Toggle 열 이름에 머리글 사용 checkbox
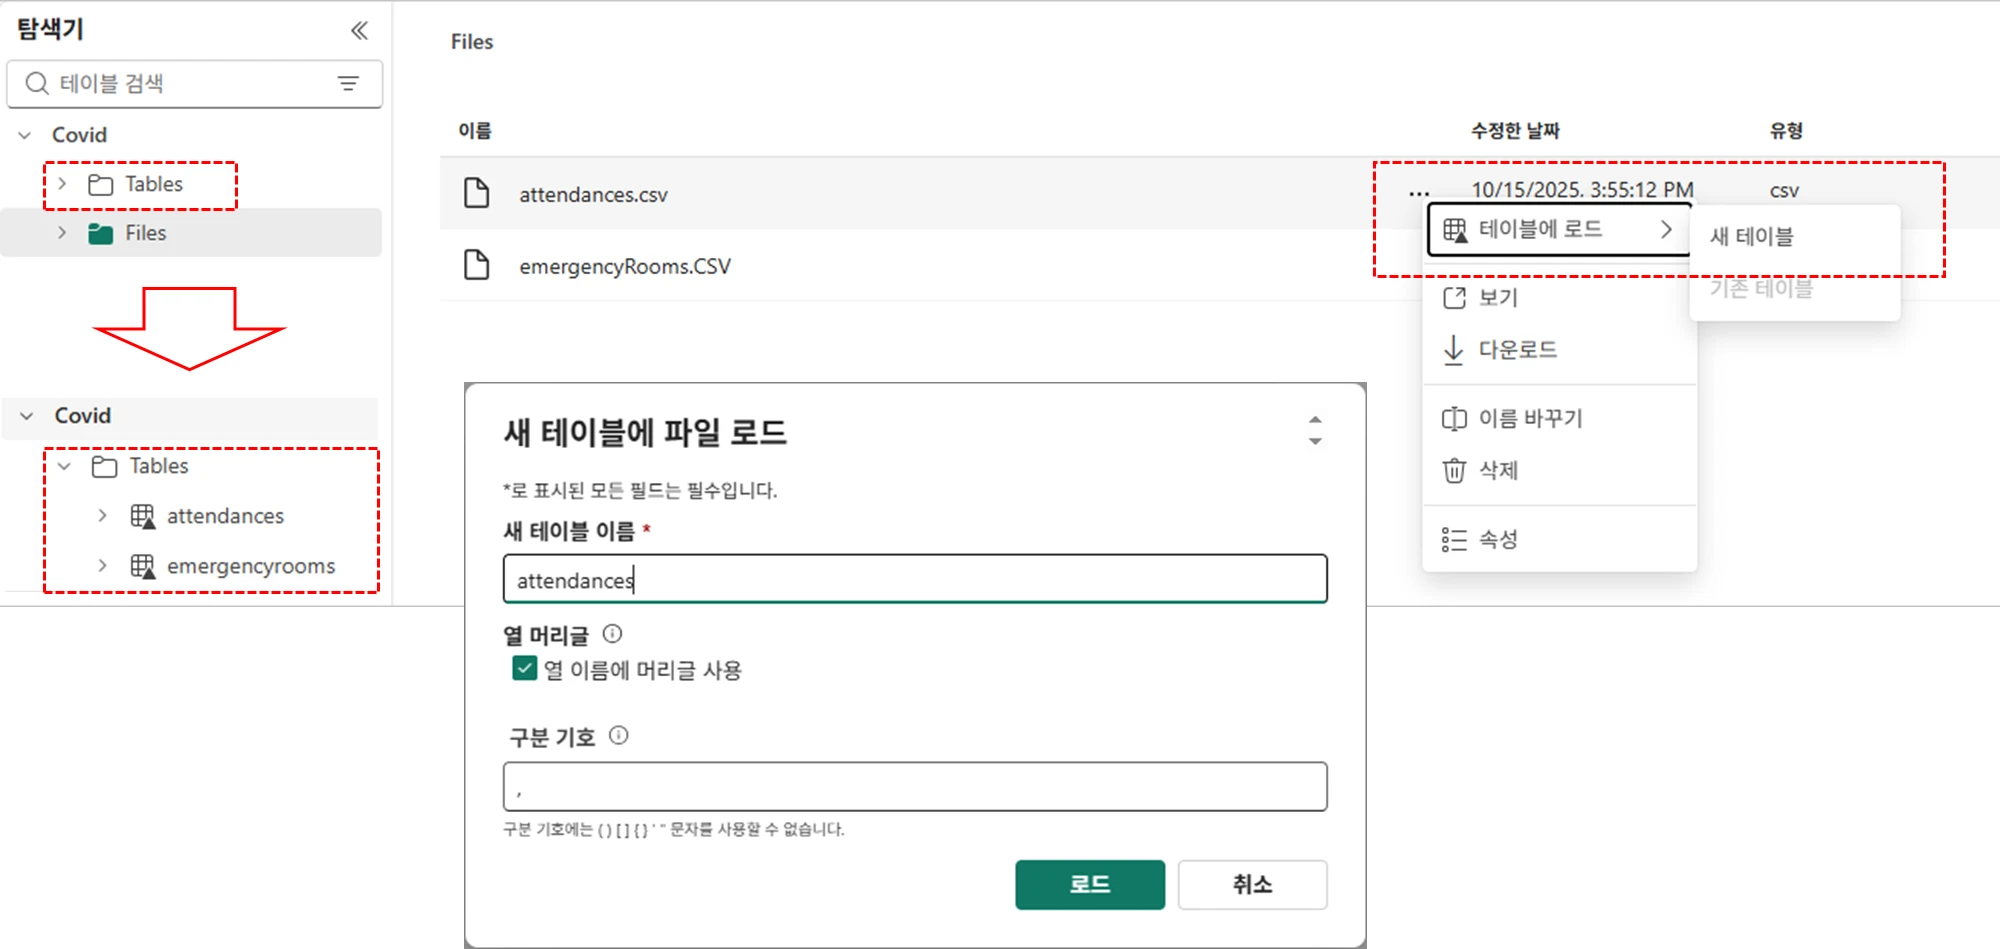2000x949 pixels. tap(525, 669)
